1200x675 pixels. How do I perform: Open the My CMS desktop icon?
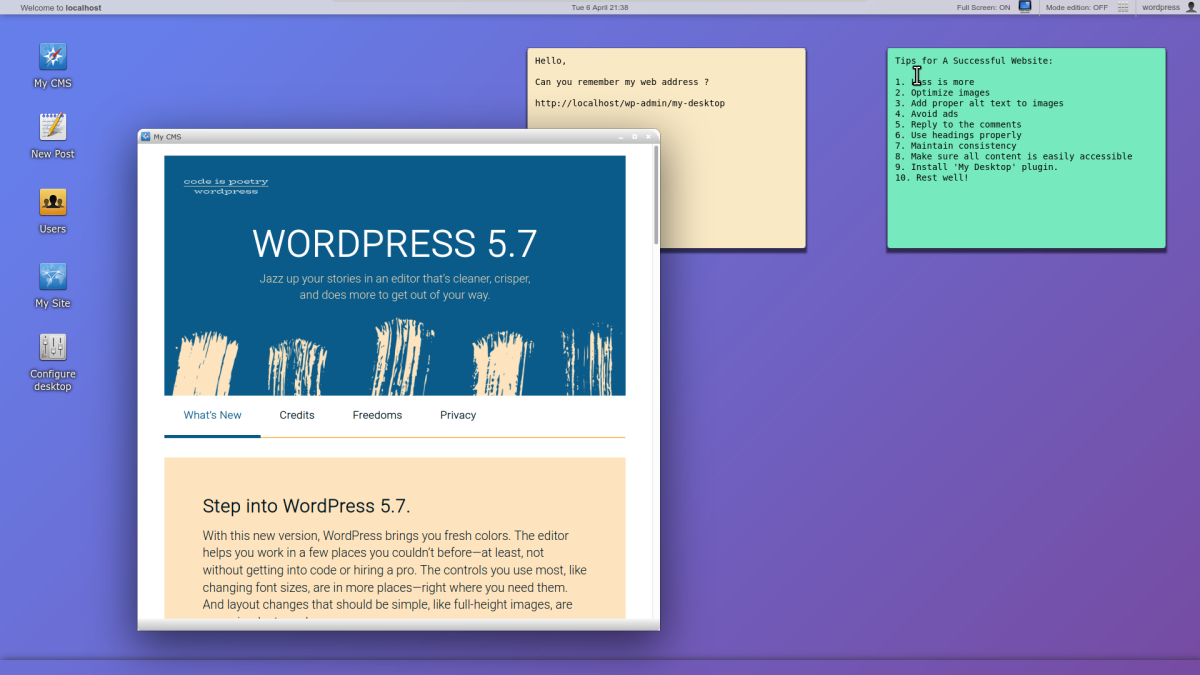(x=53, y=57)
